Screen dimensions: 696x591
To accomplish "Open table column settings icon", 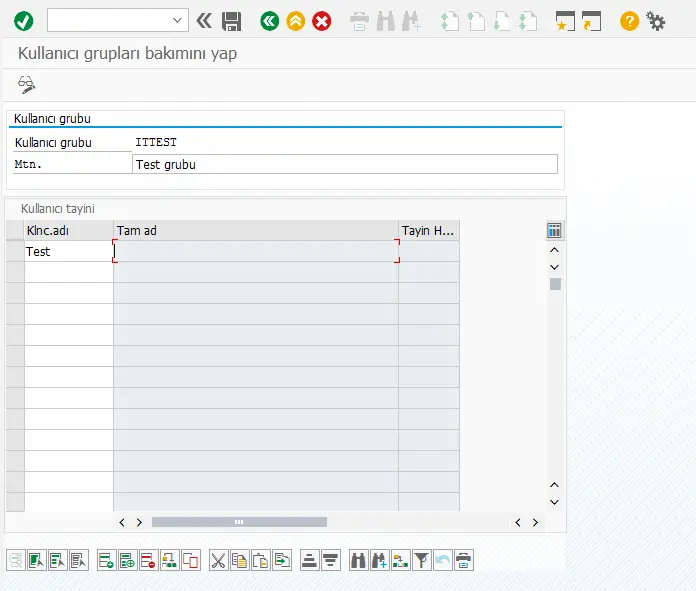I will coord(554,231).
